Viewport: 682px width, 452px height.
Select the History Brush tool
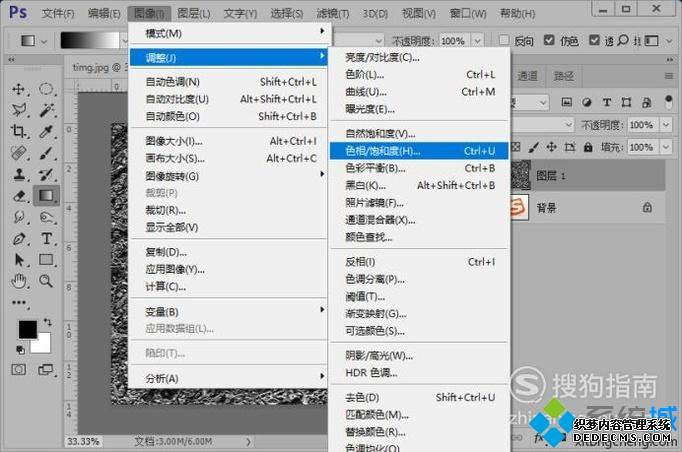[x=46, y=174]
